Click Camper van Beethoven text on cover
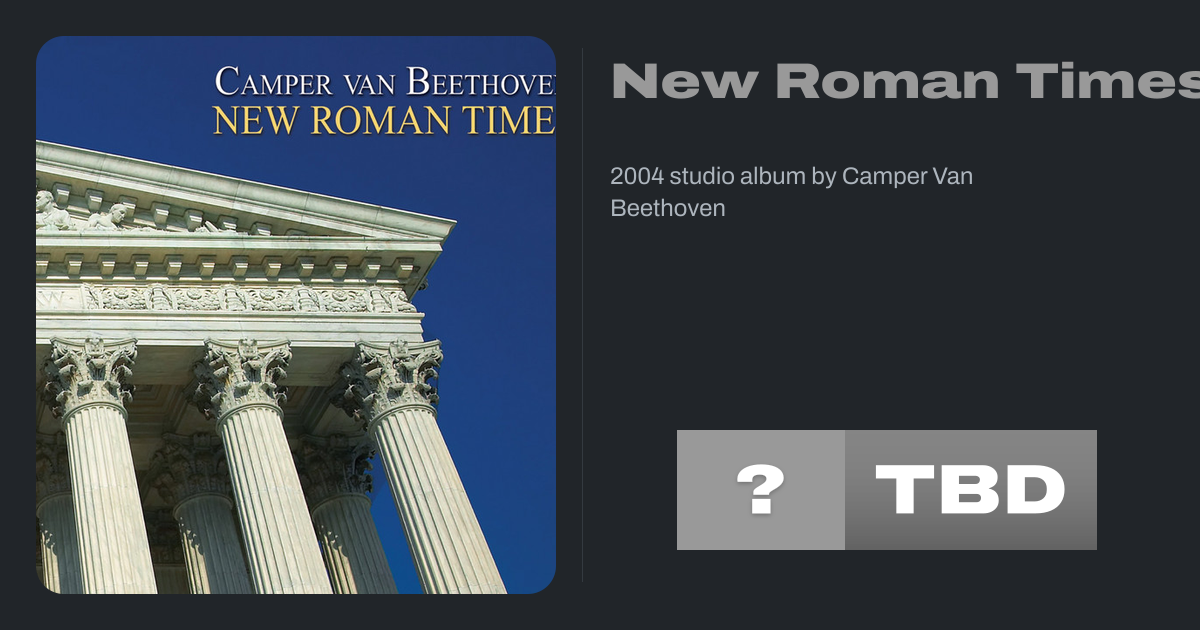This screenshot has width=1200, height=630. click(x=385, y=82)
